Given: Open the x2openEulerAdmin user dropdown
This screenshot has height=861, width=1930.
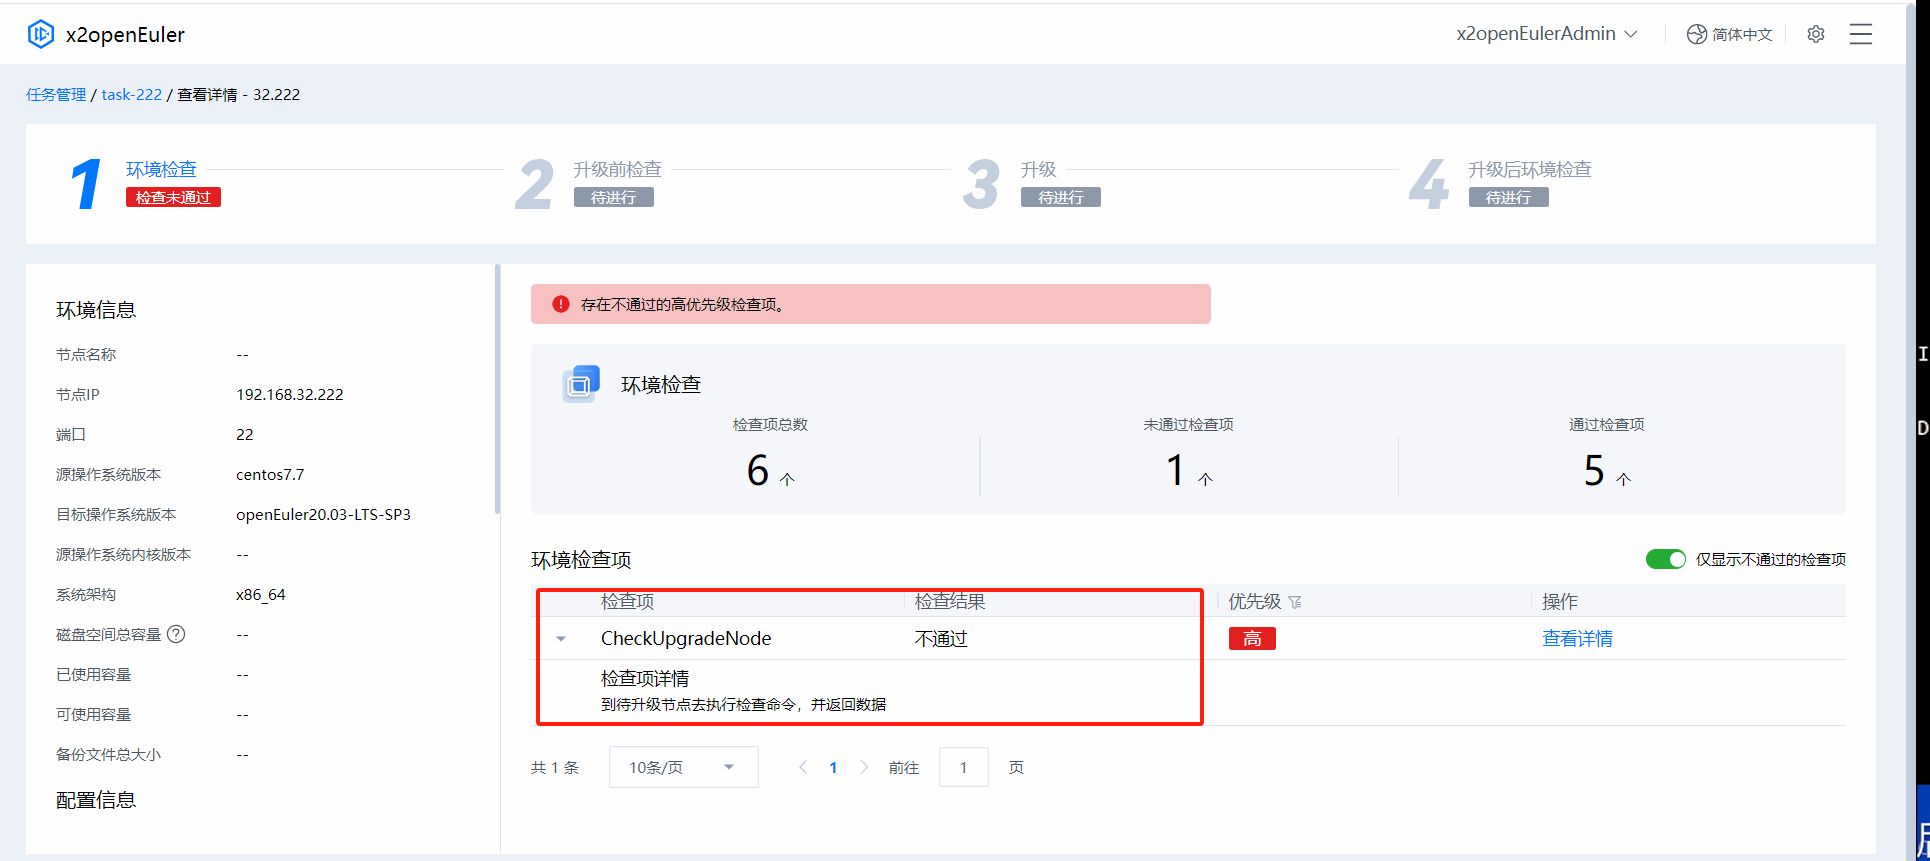Looking at the screenshot, I should [1546, 34].
